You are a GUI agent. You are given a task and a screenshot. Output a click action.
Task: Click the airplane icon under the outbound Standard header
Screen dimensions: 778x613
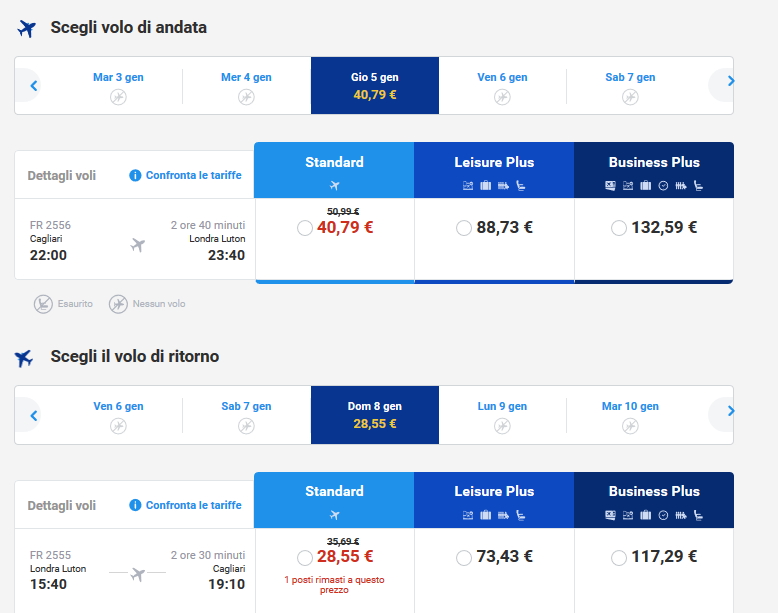[x=334, y=185]
